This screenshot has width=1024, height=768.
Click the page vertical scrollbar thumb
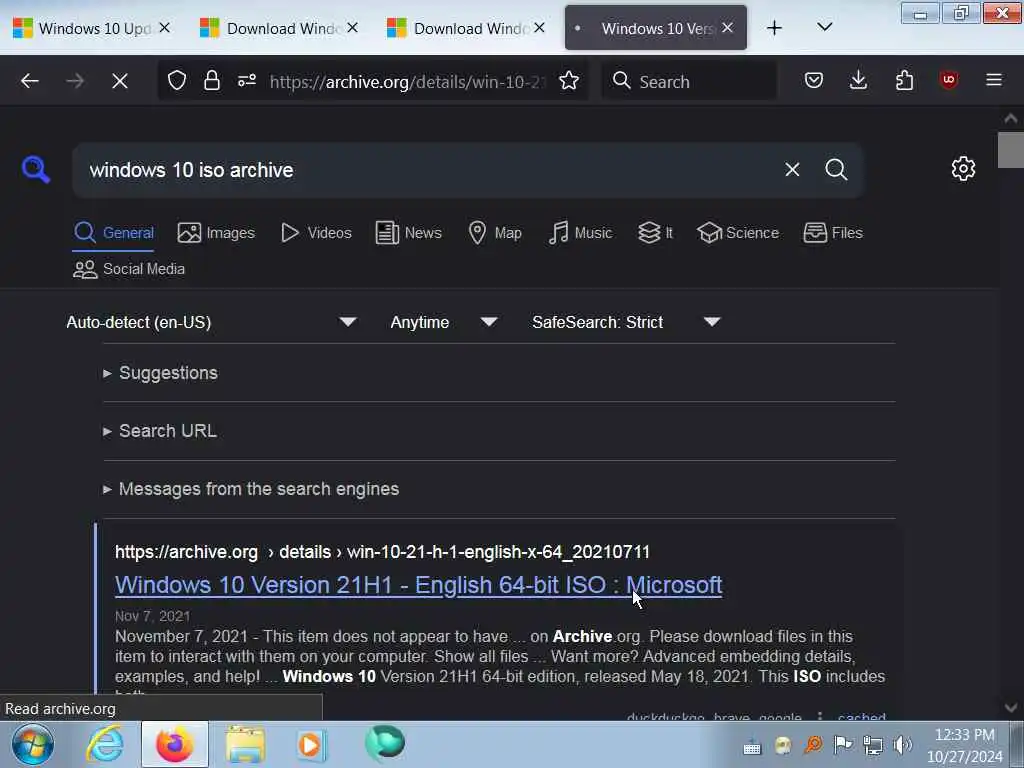point(1010,150)
